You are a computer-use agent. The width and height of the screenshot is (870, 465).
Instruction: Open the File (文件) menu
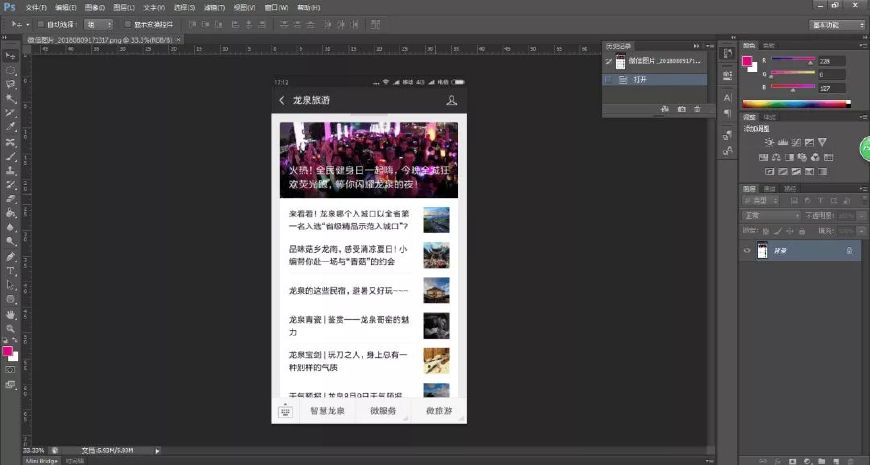click(x=36, y=8)
